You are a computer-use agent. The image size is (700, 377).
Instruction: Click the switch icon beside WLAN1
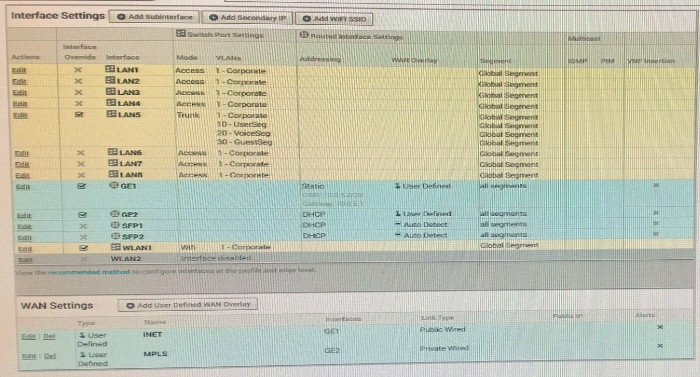[116, 247]
